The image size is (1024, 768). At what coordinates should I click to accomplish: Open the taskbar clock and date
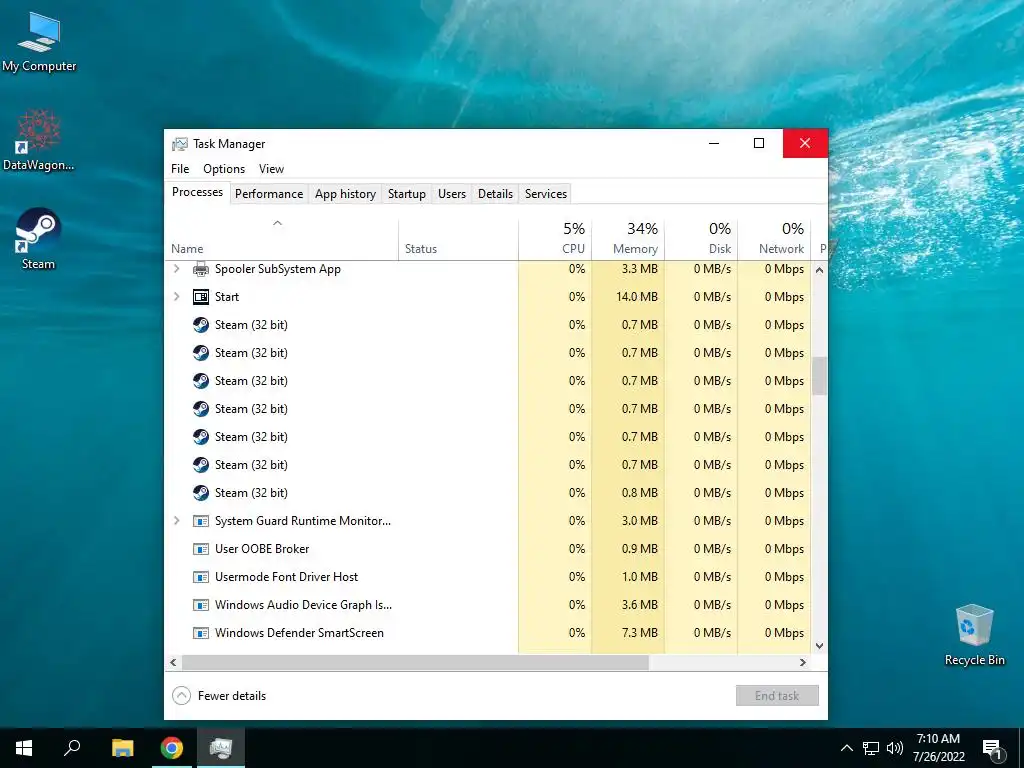[938, 748]
